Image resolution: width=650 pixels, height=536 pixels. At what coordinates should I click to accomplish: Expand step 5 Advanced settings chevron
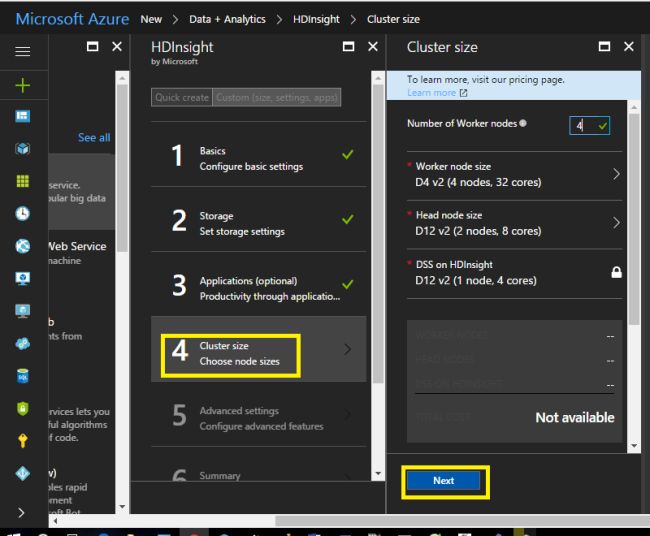click(x=347, y=415)
